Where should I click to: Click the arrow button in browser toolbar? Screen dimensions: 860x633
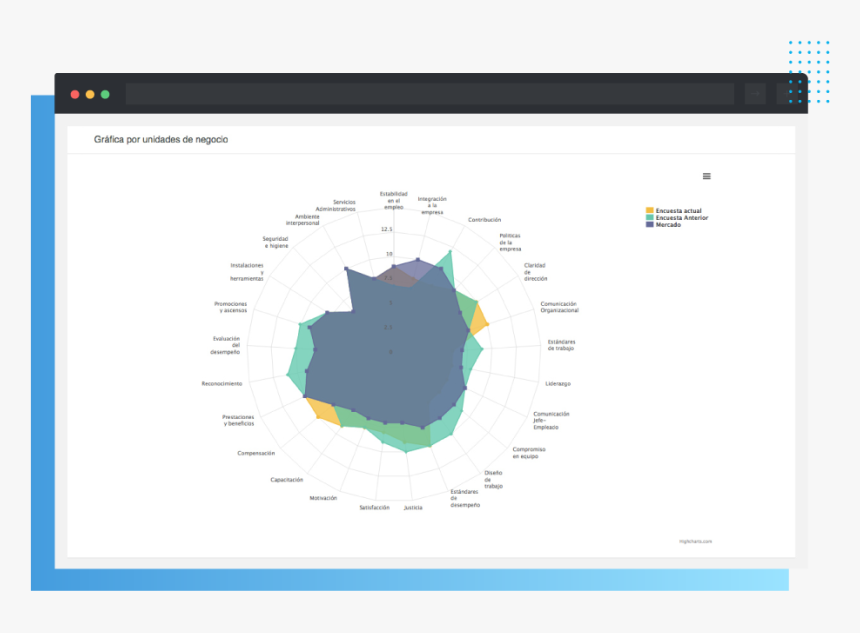coord(755,94)
